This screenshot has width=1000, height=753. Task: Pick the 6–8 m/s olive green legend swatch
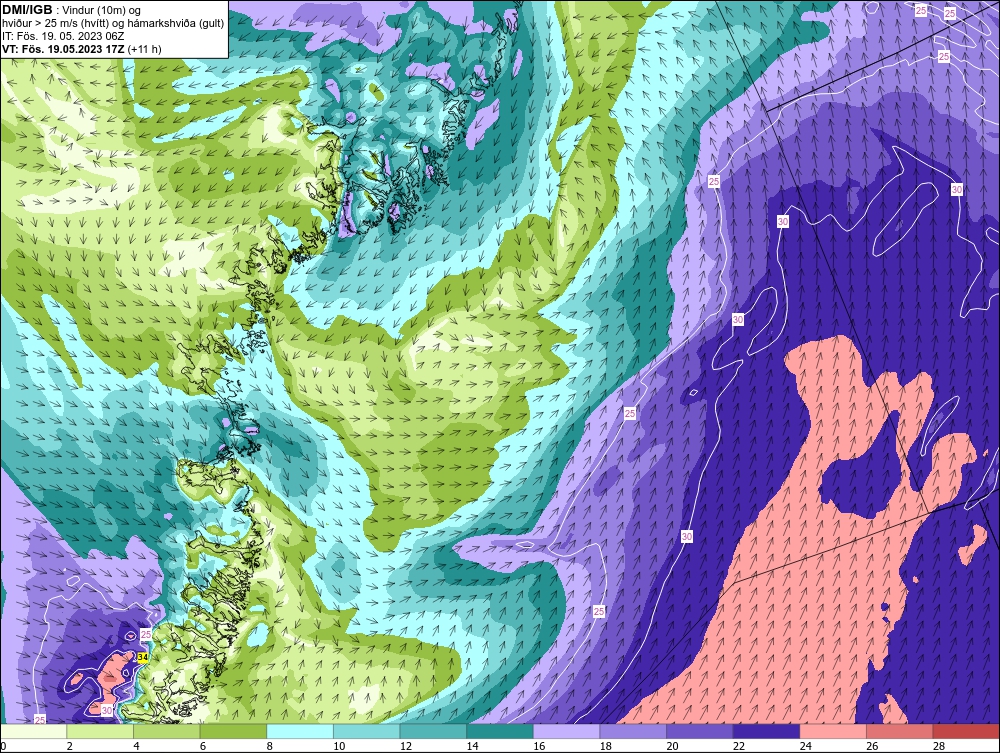233,731
